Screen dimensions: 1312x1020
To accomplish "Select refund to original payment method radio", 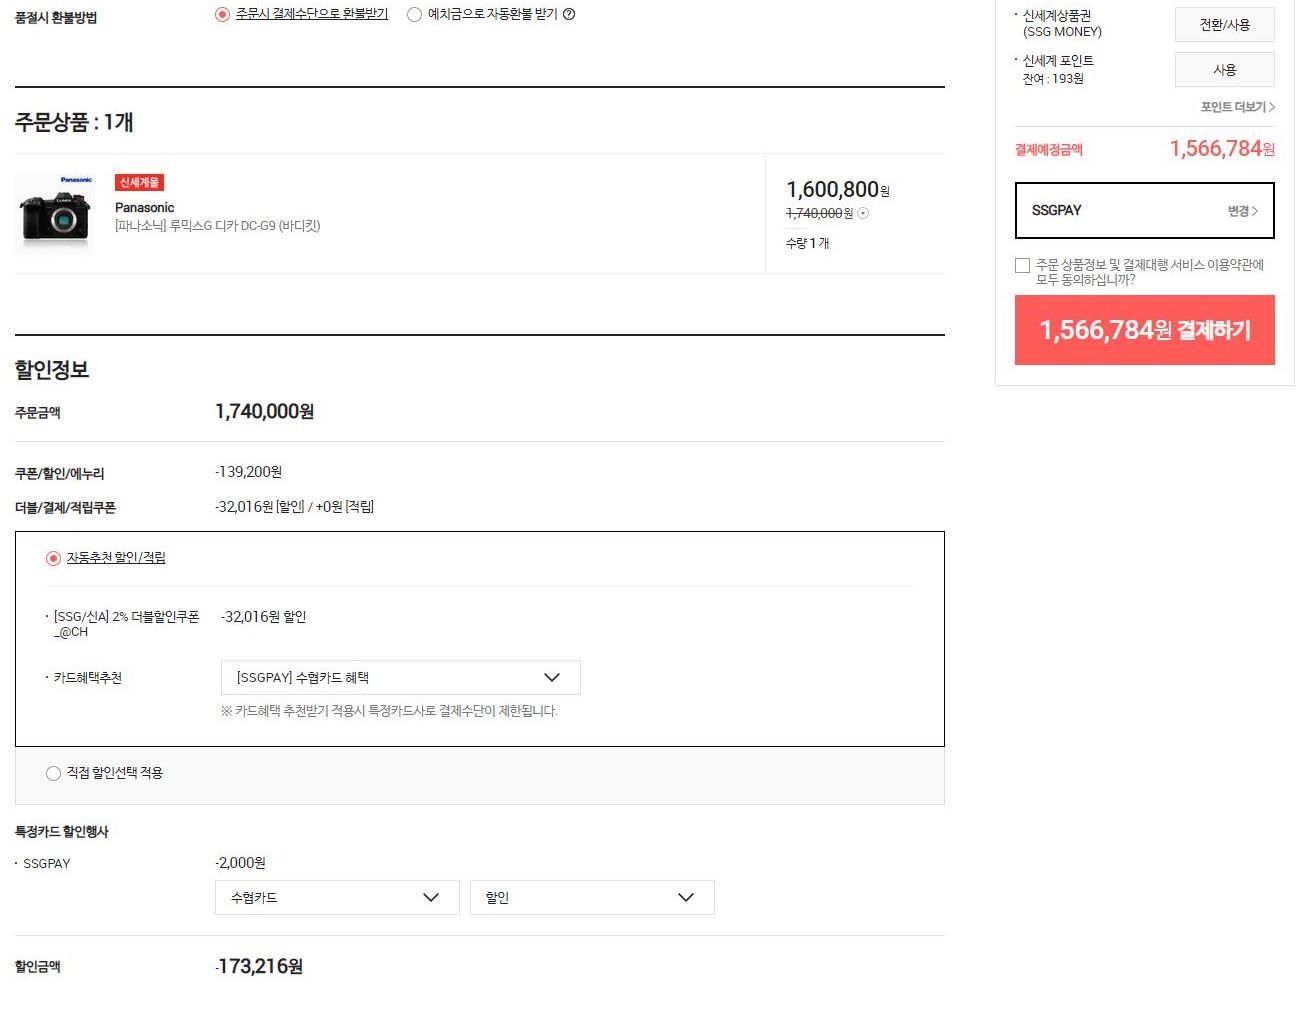I will pos(222,14).
